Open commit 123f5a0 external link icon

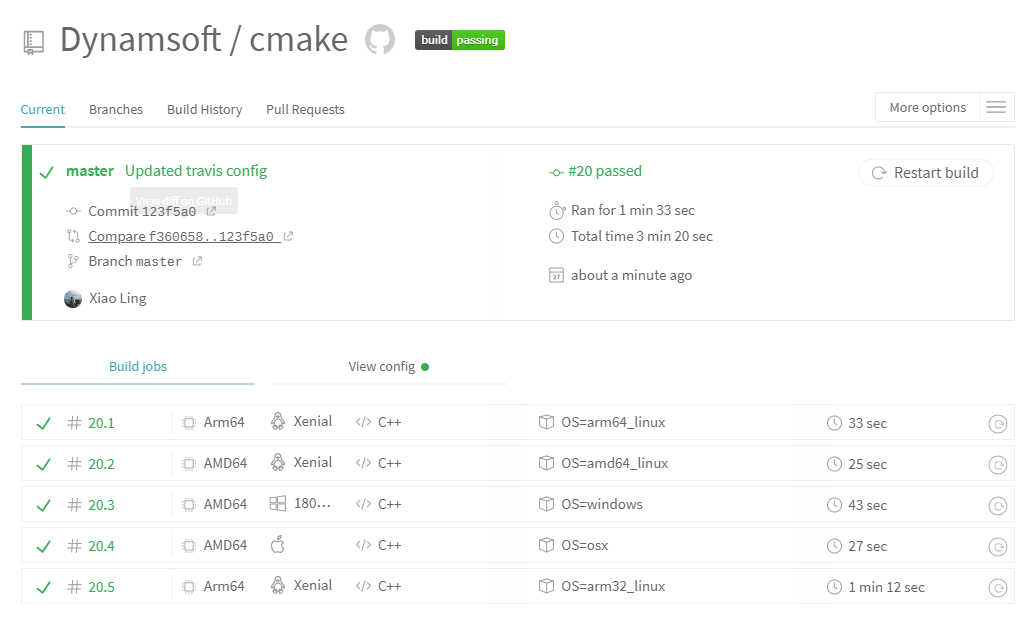[x=211, y=211]
